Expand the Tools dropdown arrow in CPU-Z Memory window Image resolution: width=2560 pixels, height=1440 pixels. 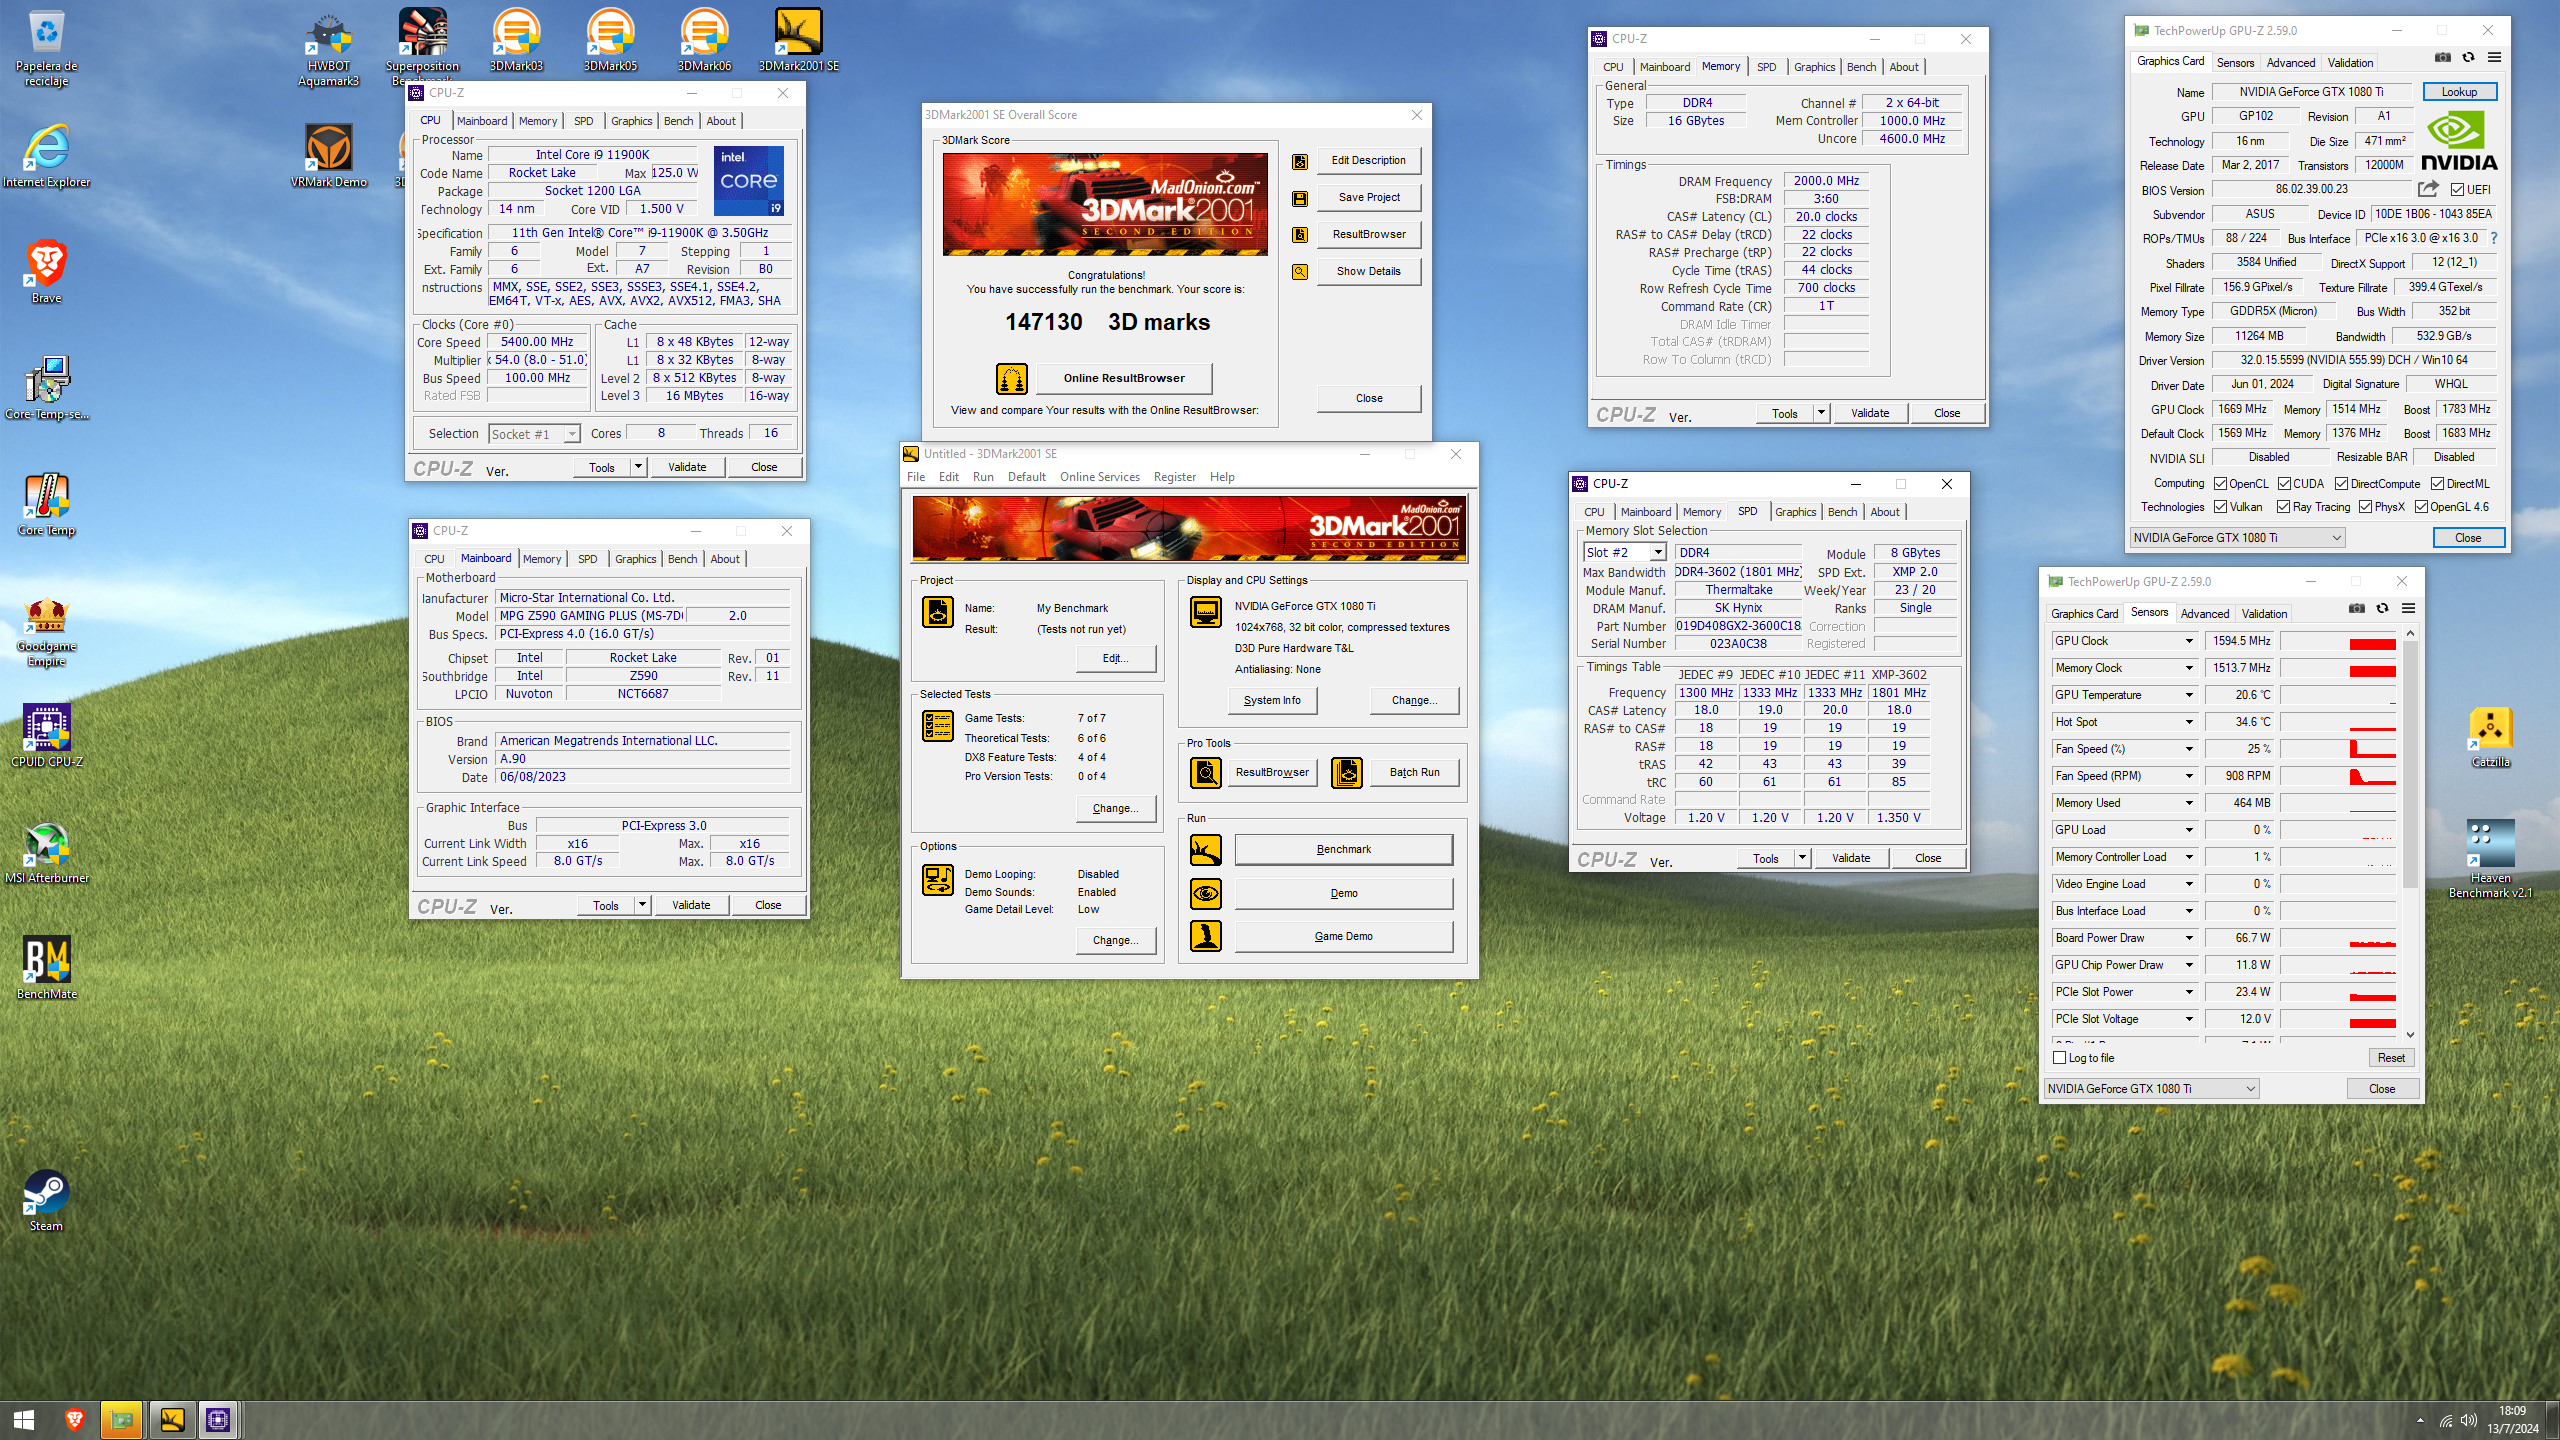(x=1822, y=413)
